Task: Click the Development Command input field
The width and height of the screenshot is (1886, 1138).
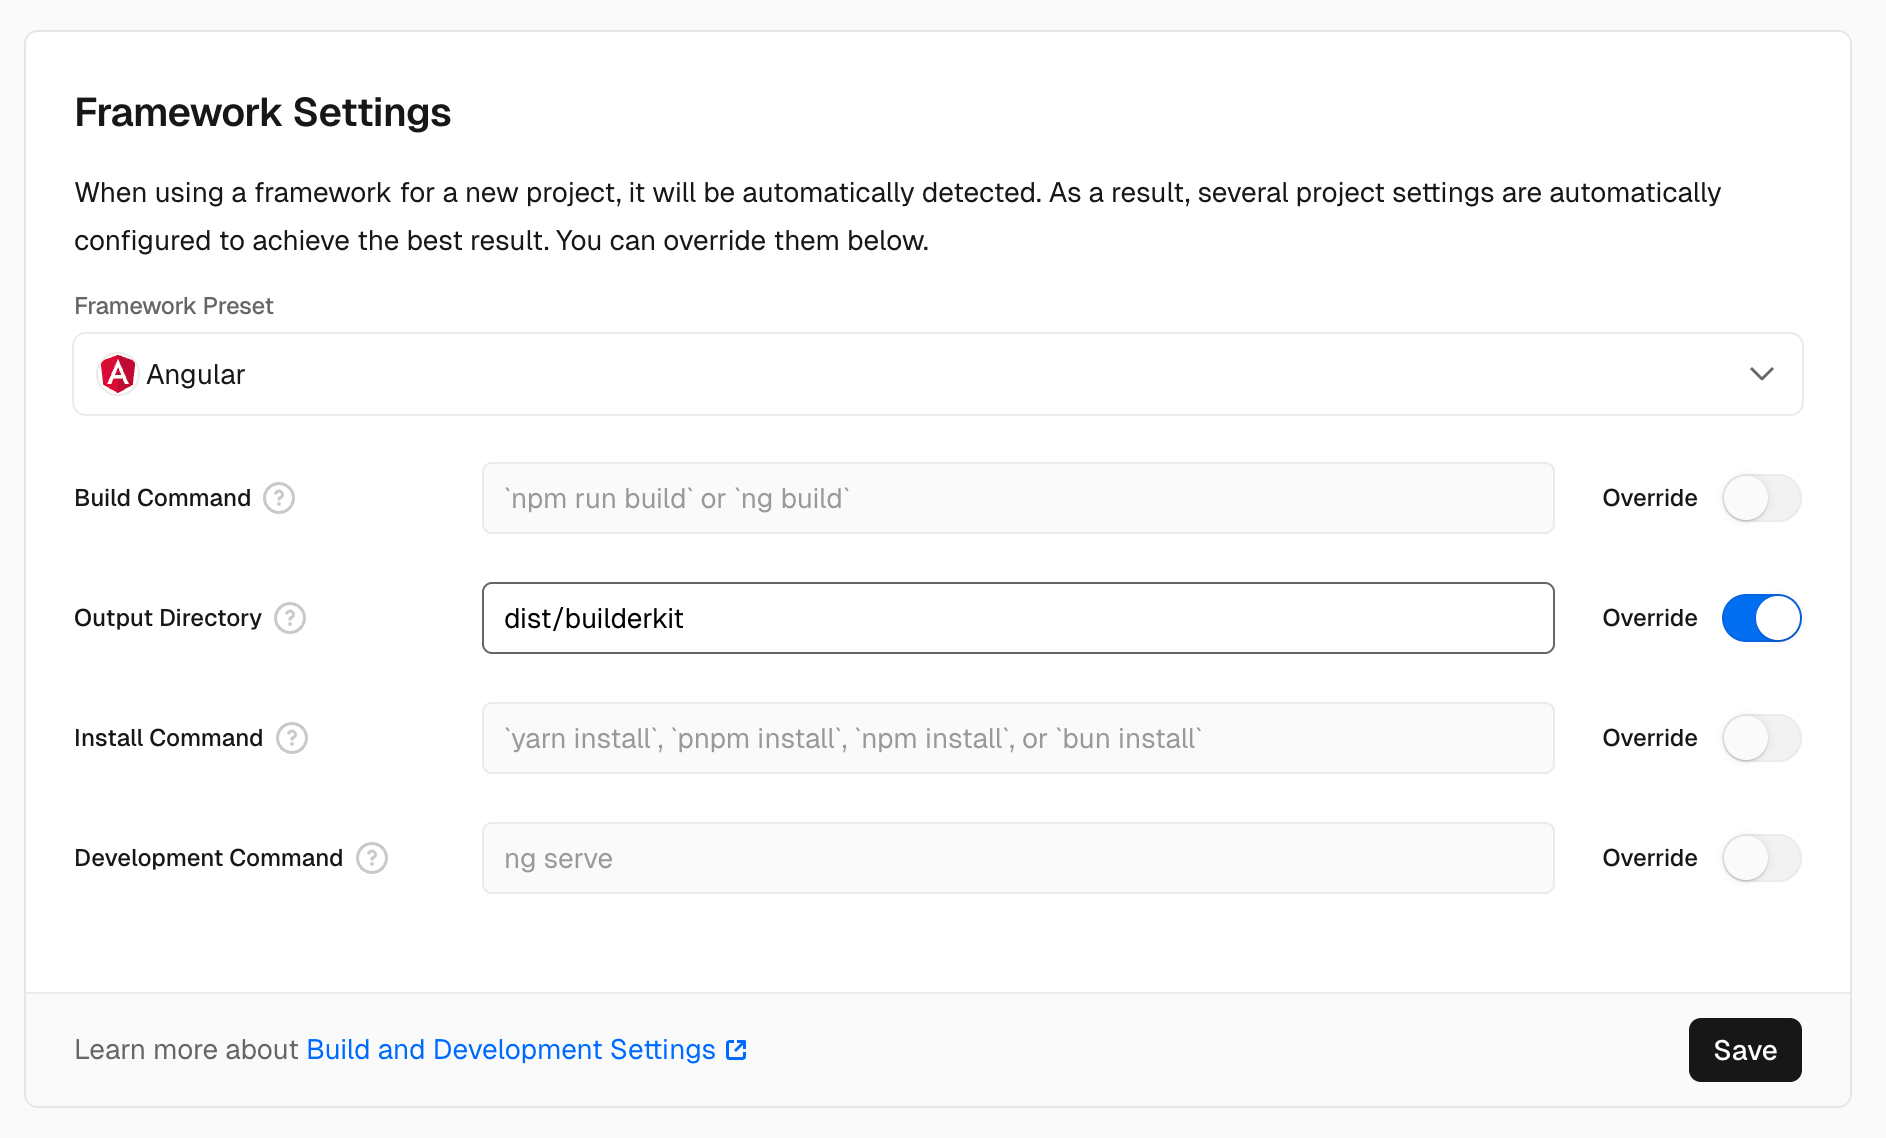Action: point(1018,858)
